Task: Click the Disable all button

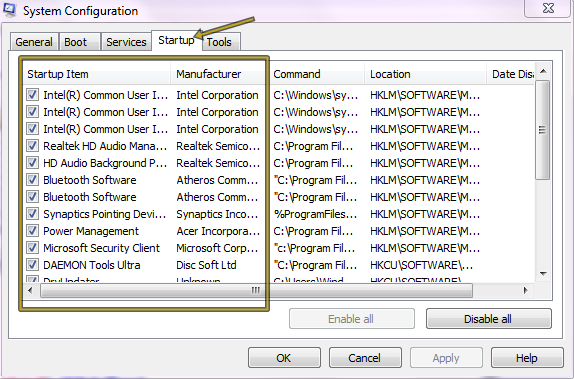Action: tap(488, 319)
